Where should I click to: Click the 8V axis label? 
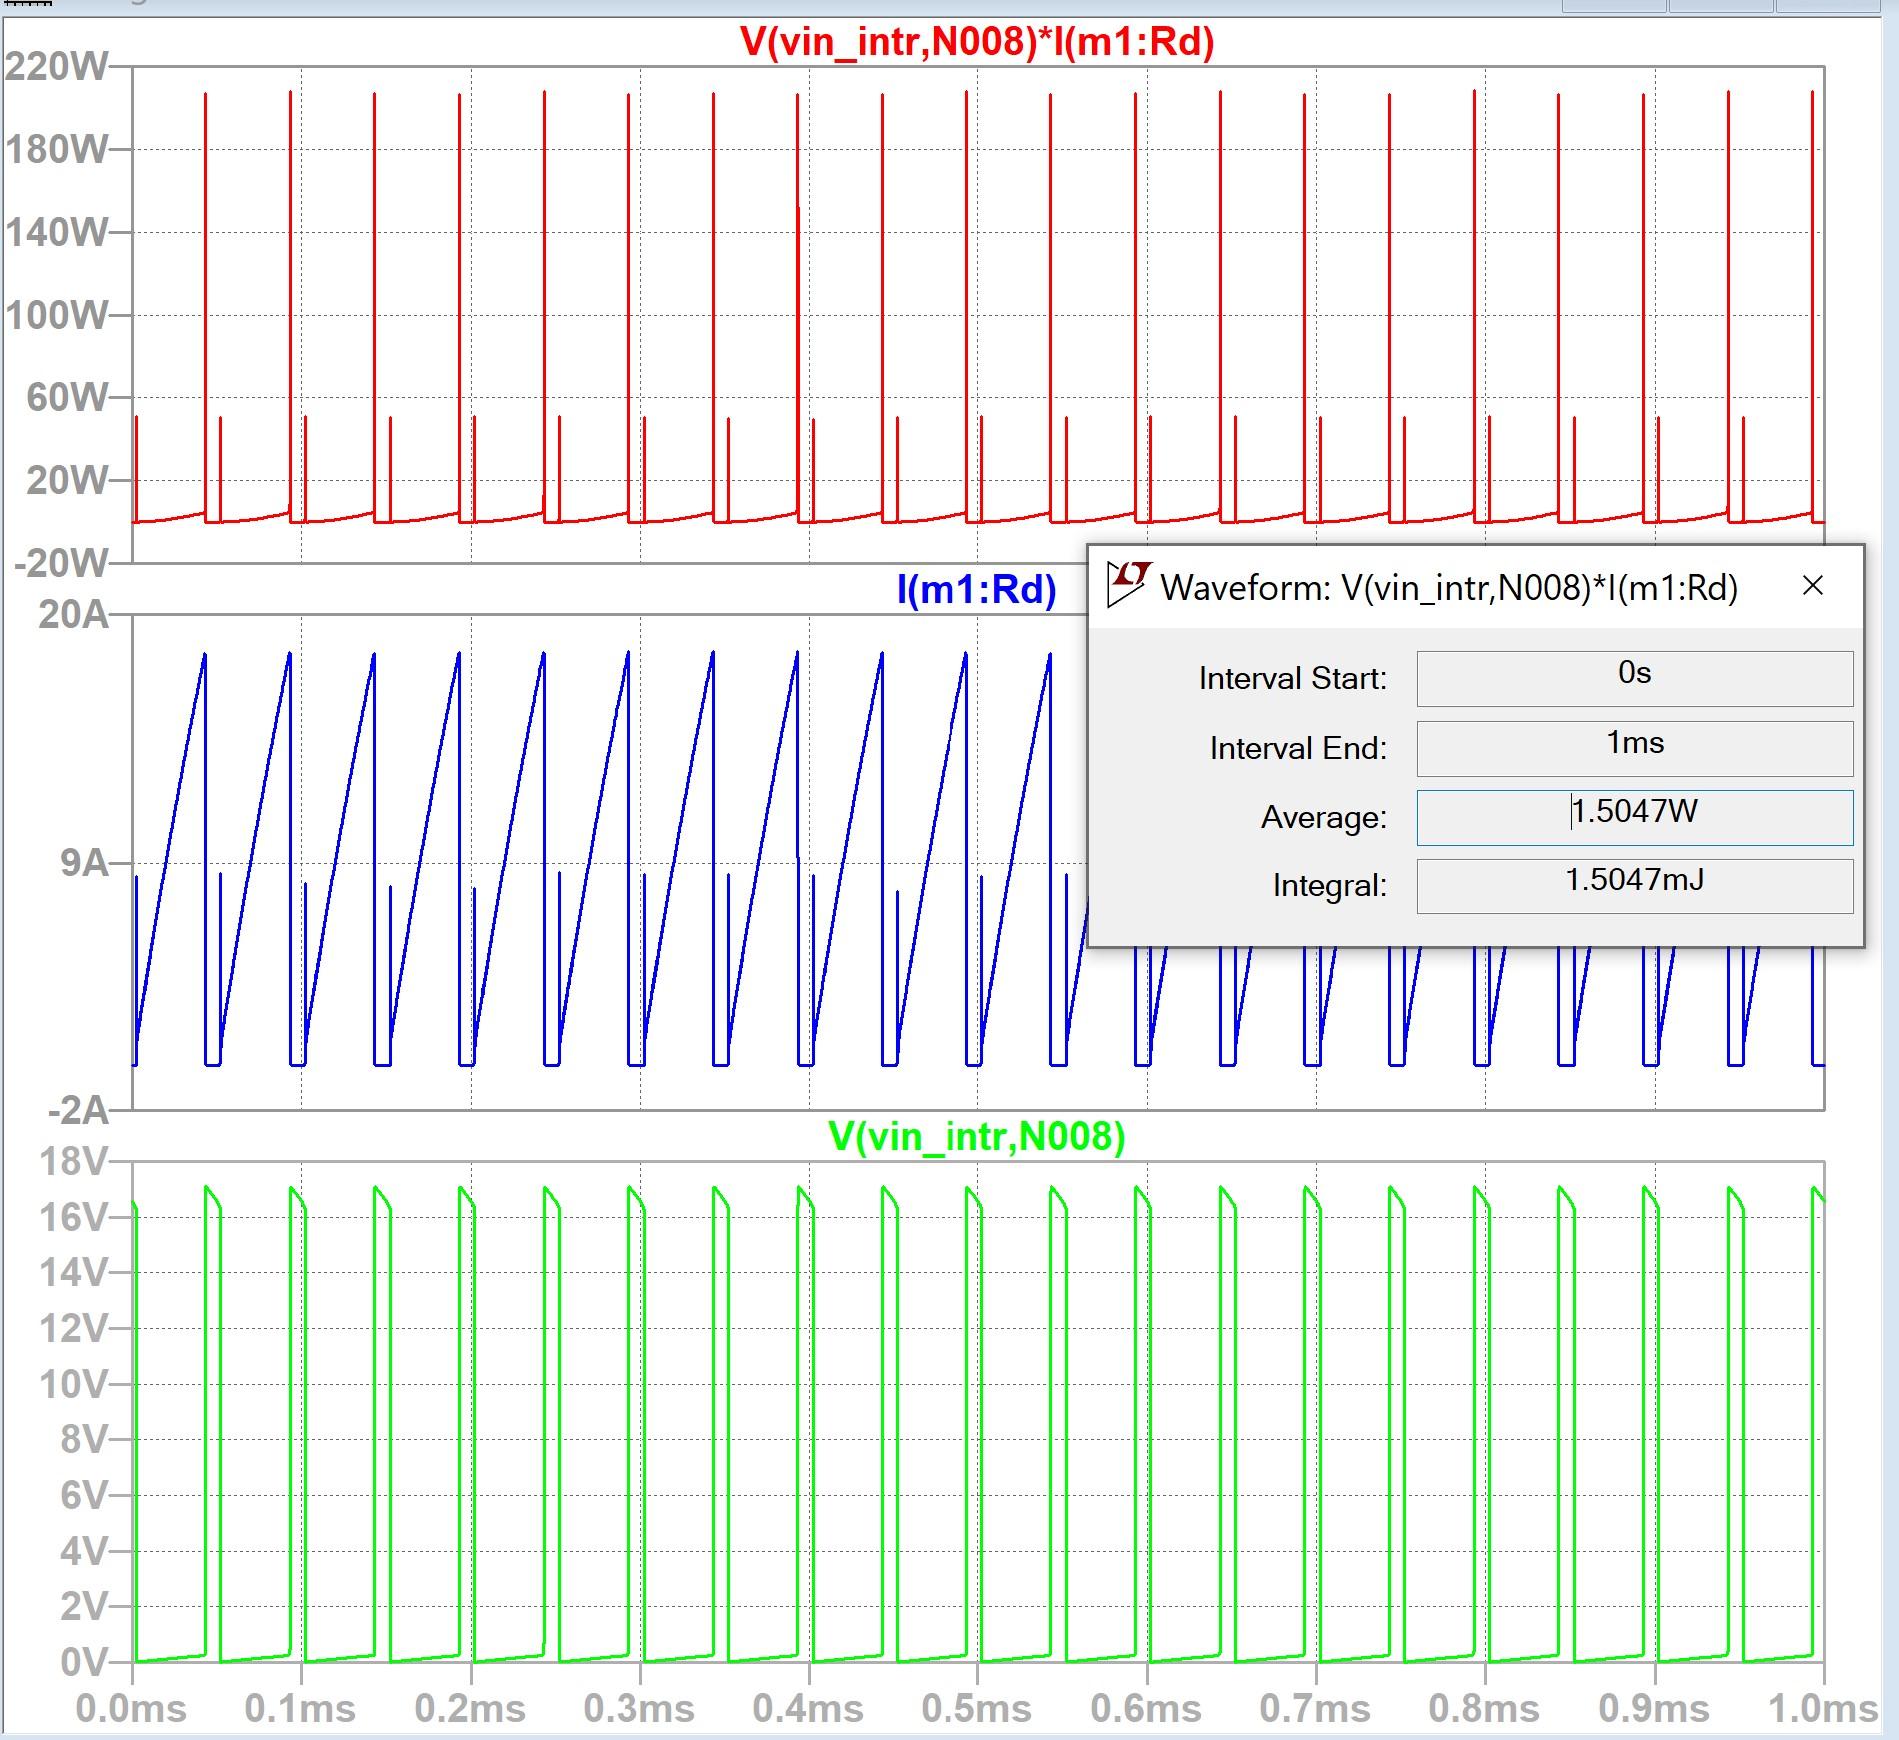pos(84,1440)
